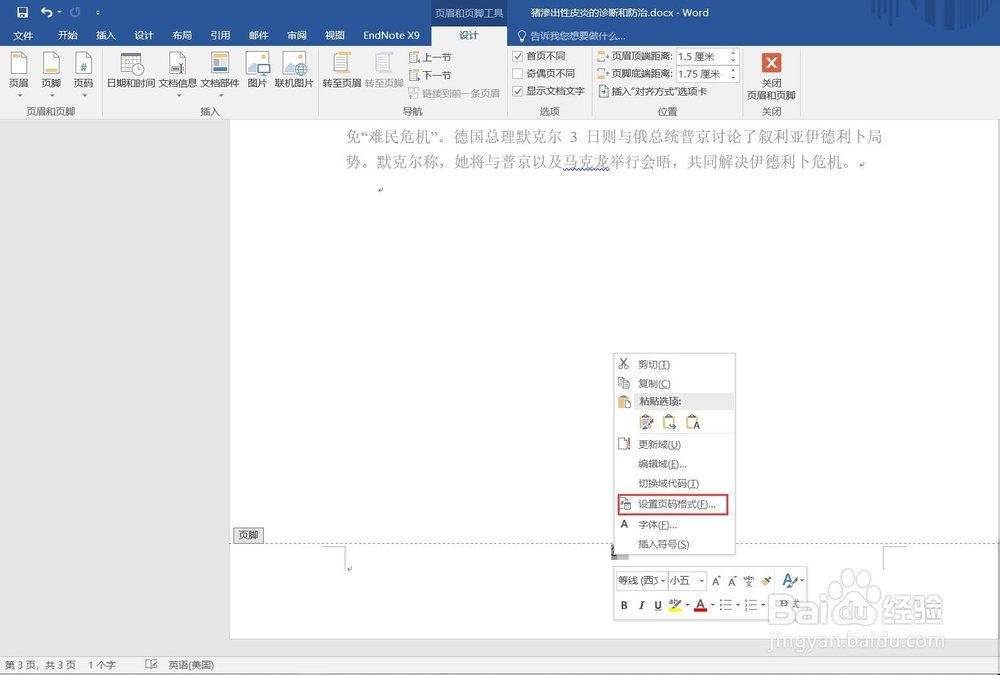
Task: Click the bullet list icon
Action: click(726, 605)
